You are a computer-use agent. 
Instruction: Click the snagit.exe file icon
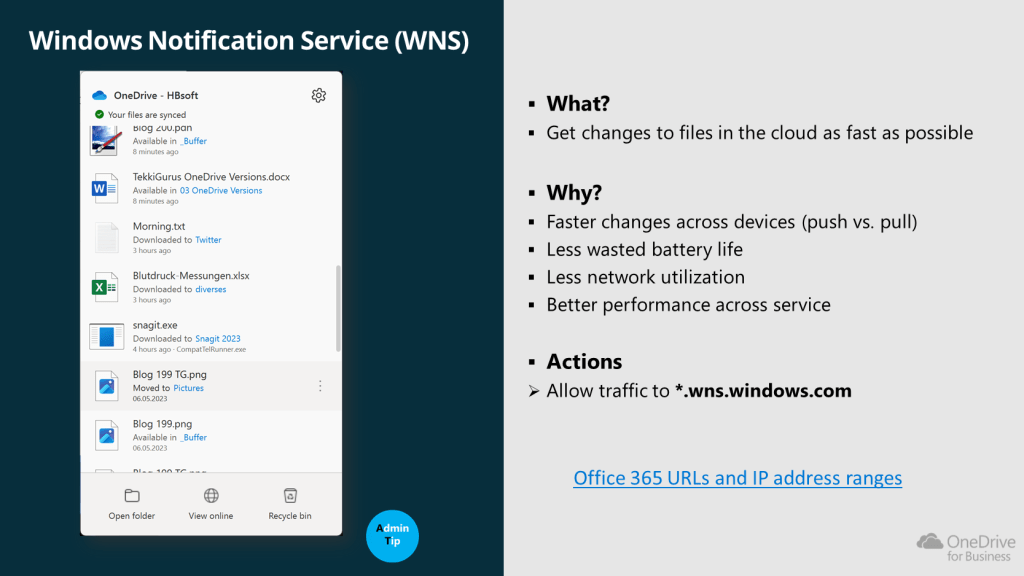(x=105, y=336)
